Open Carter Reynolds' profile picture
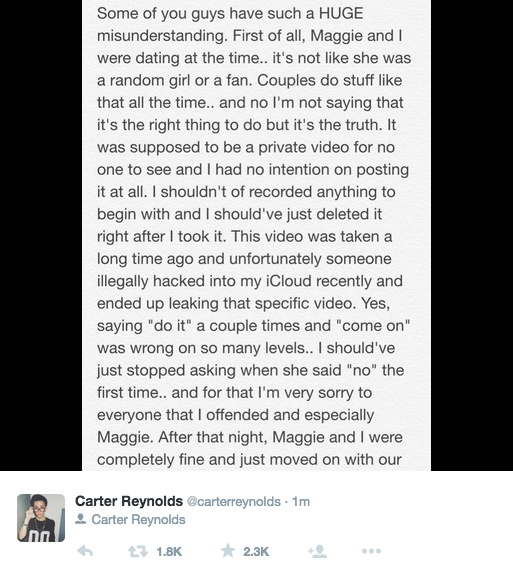The width and height of the screenshot is (513, 581). [x=41, y=518]
